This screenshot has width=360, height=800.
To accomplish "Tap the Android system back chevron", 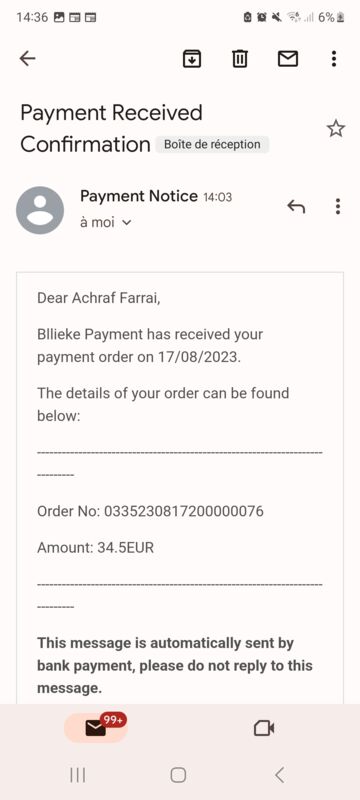I will (x=279, y=776).
